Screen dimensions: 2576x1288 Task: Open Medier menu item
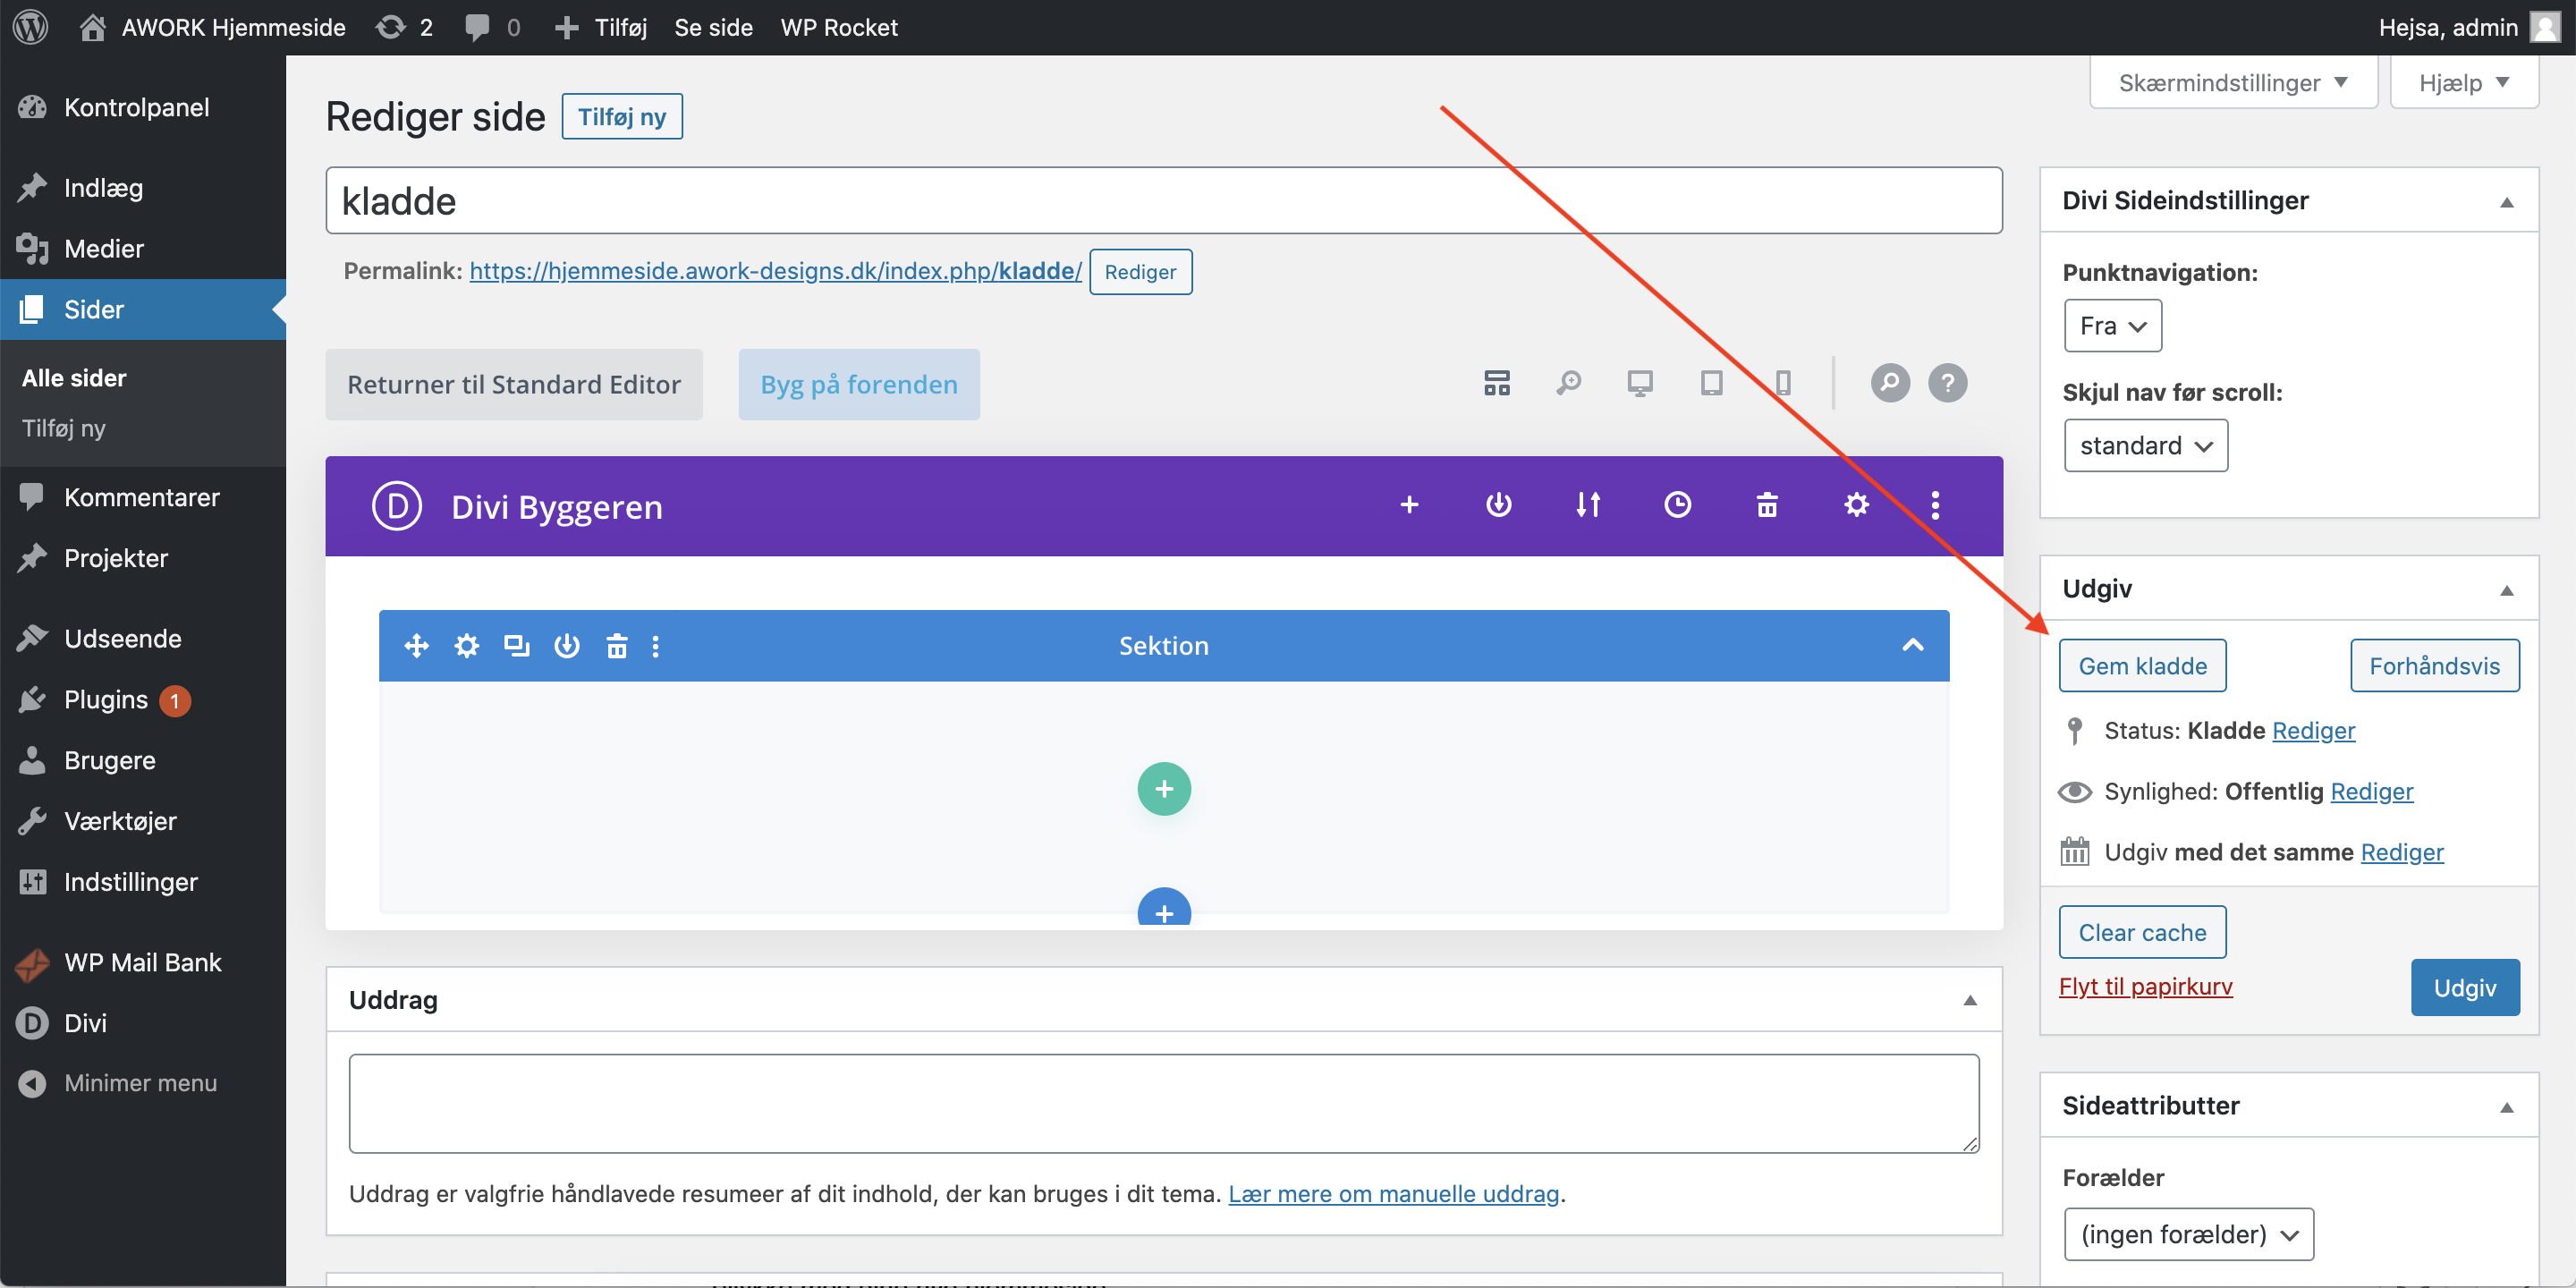[143, 248]
